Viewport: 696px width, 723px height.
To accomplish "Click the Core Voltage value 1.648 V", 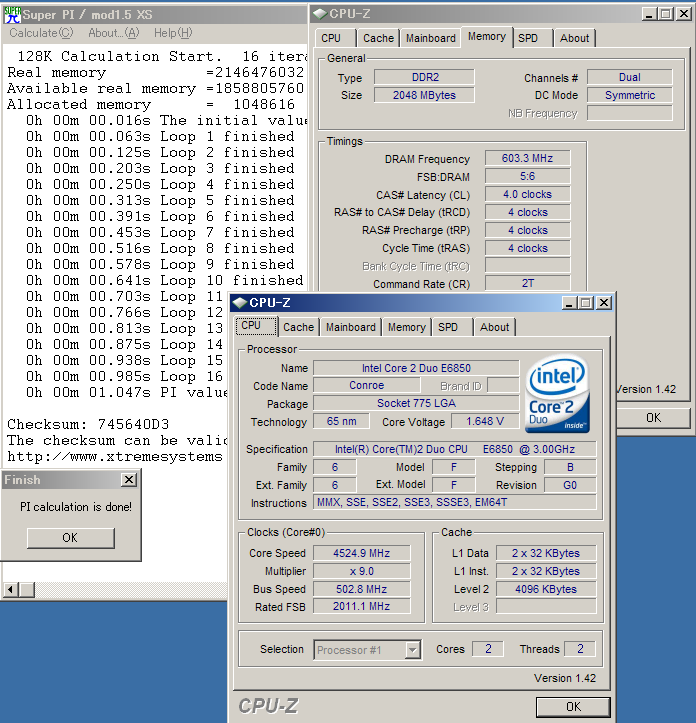I will click(x=485, y=421).
